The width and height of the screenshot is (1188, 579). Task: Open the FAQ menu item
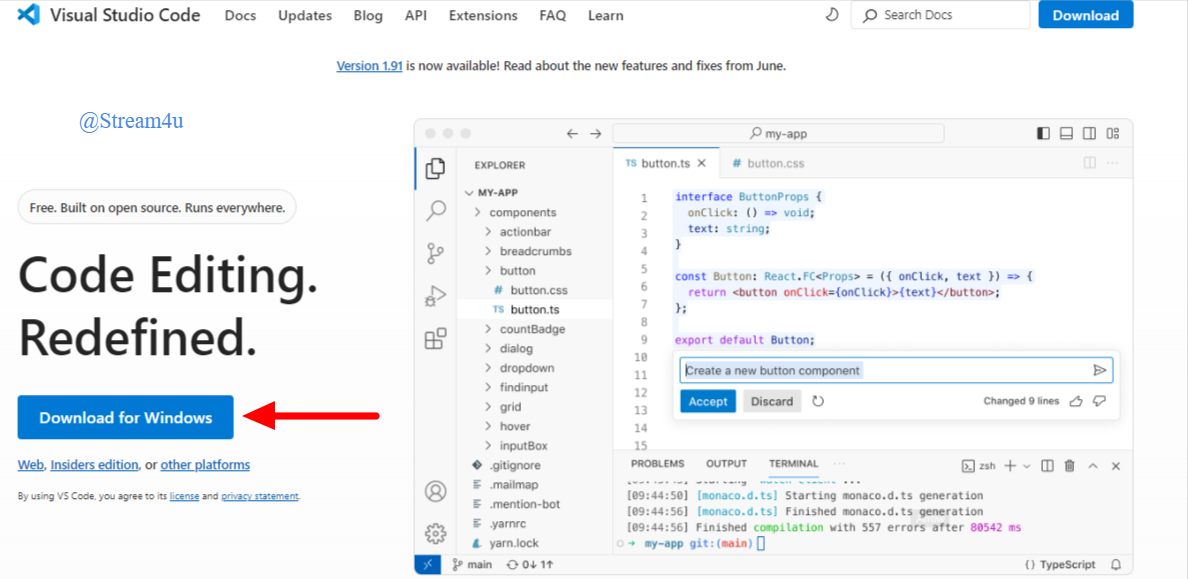(553, 15)
